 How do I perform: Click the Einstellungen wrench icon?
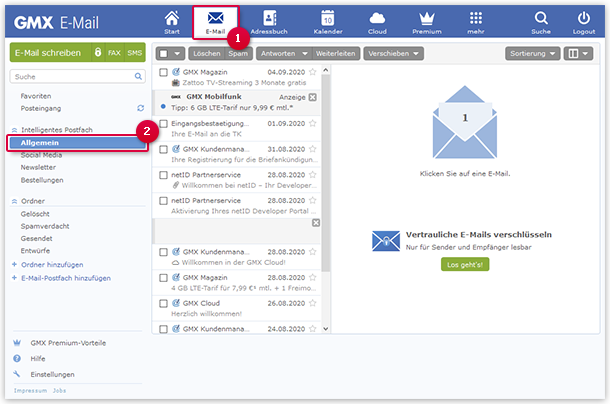pyautogui.click(x=17, y=374)
